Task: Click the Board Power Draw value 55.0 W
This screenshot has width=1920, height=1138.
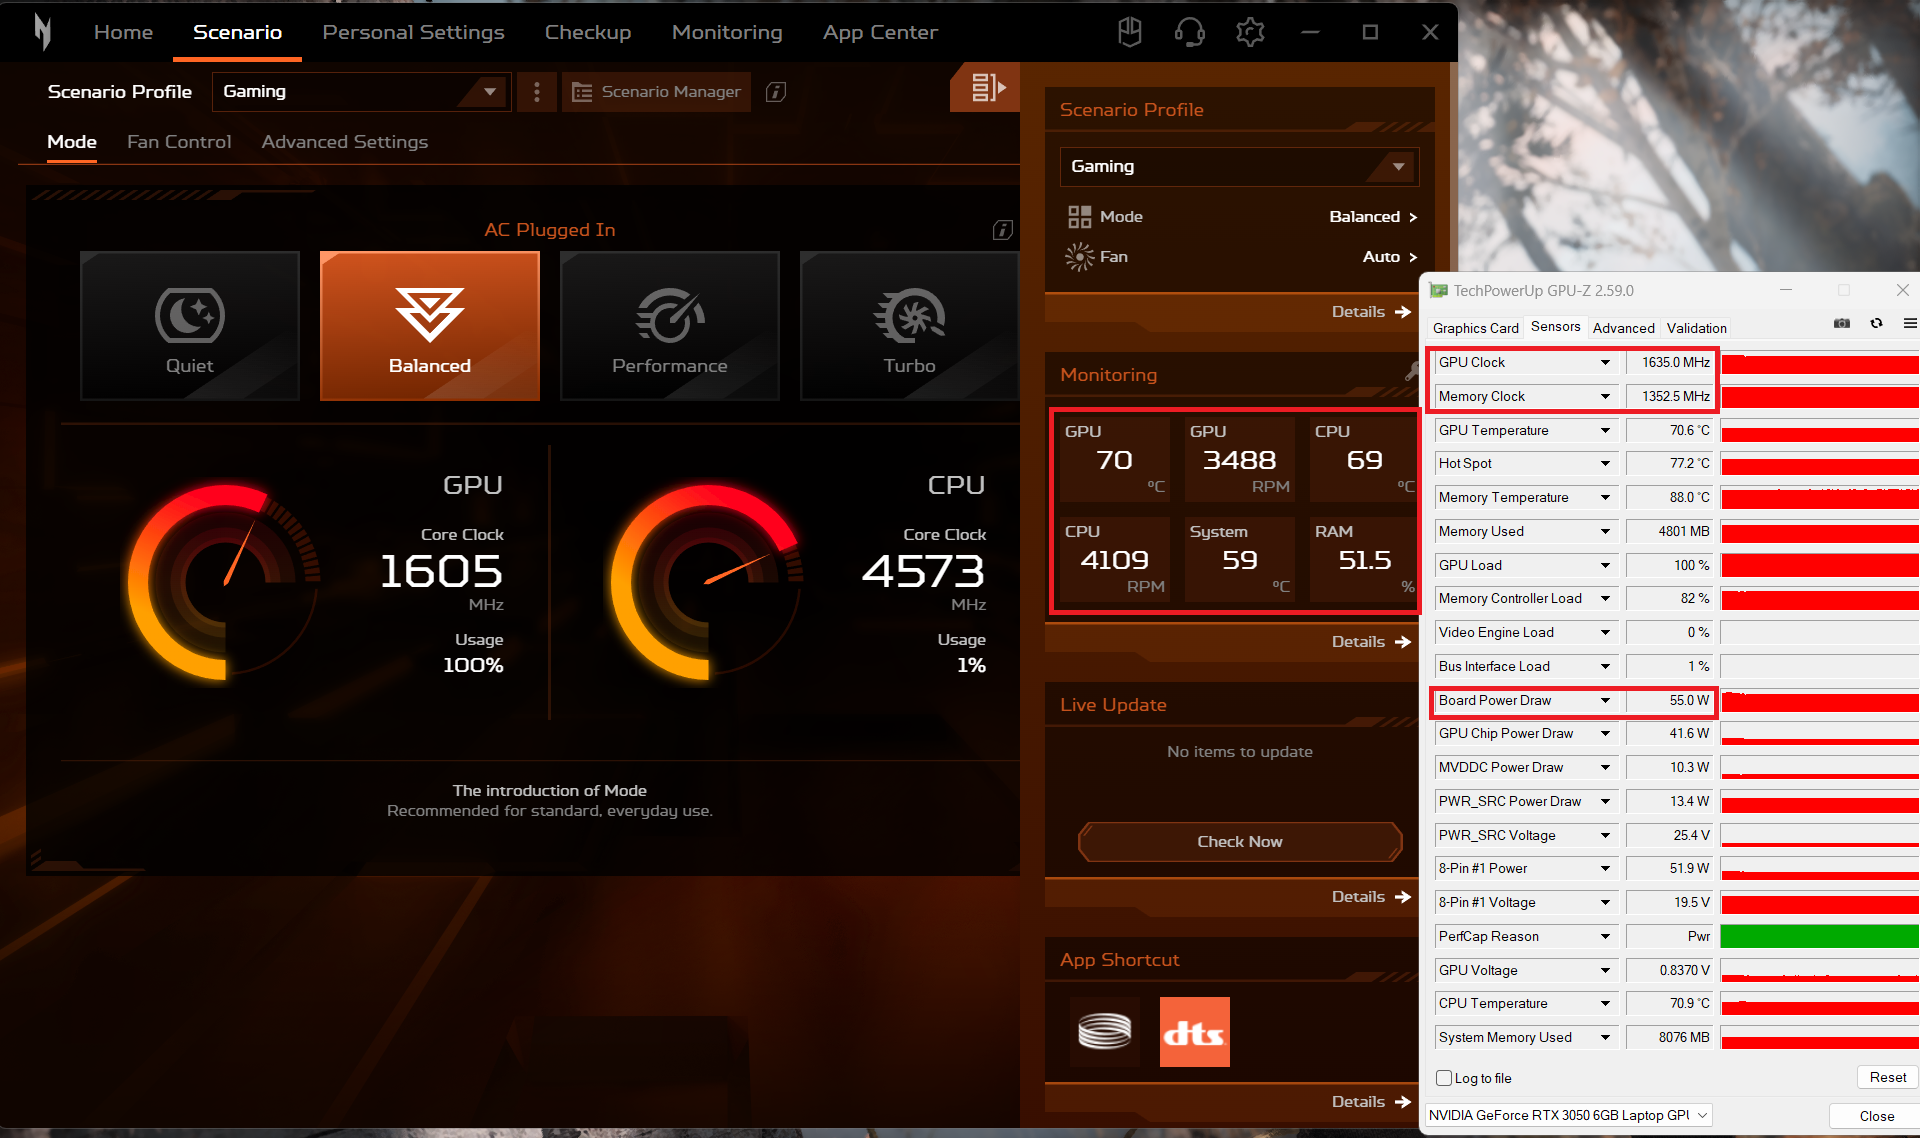Action: click(1669, 701)
